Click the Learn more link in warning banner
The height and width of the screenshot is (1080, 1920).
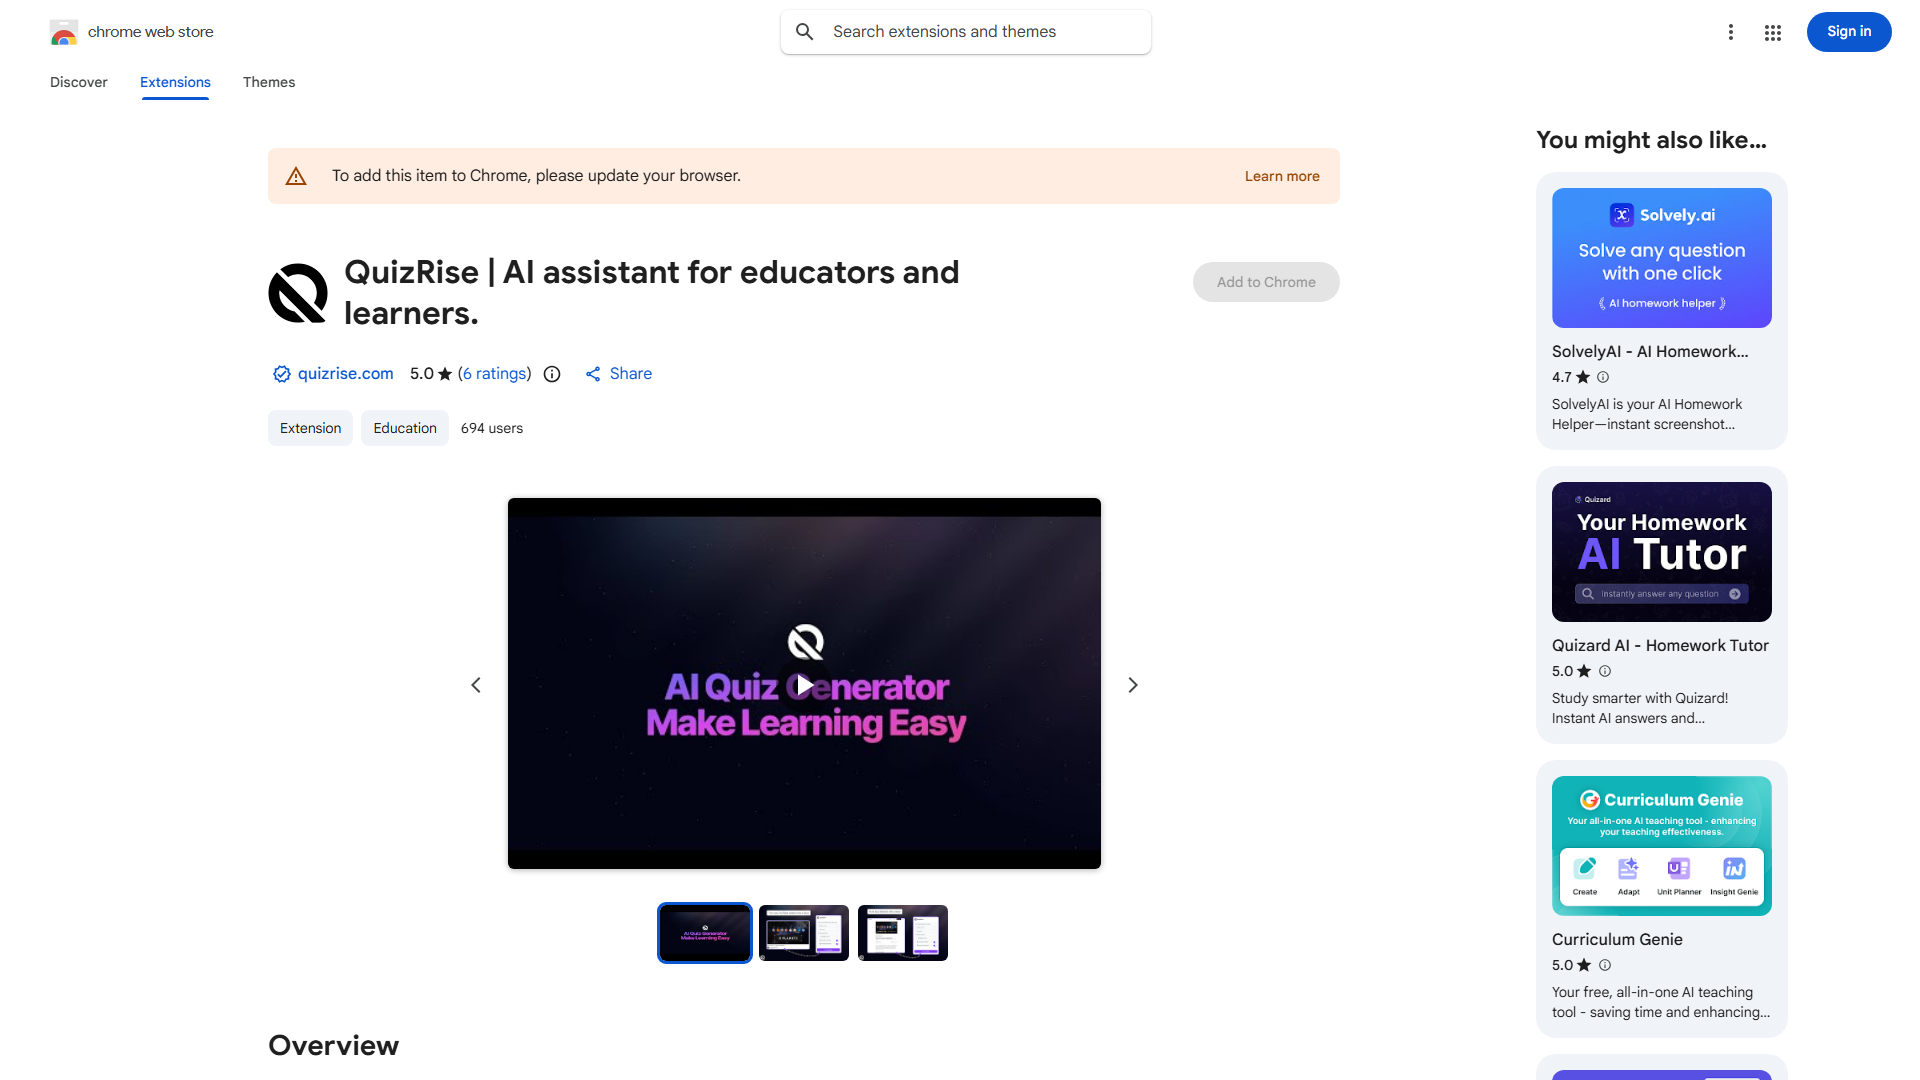tap(1282, 176)
